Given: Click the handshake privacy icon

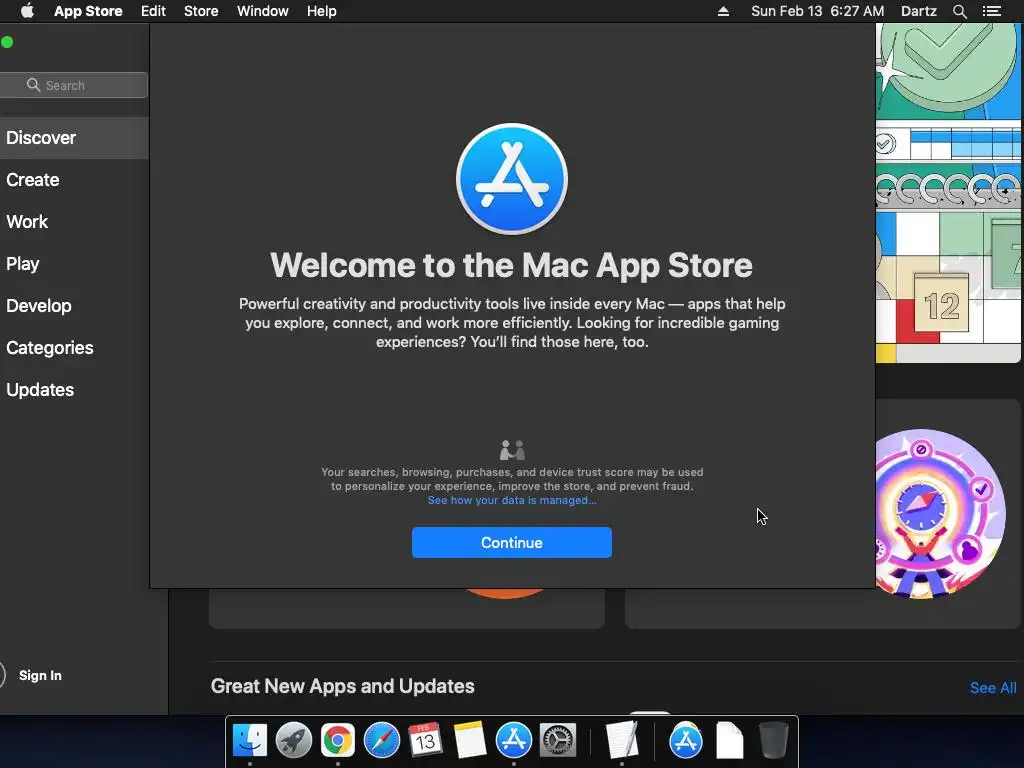Looking at the screenshot, I should pos(511,450).
